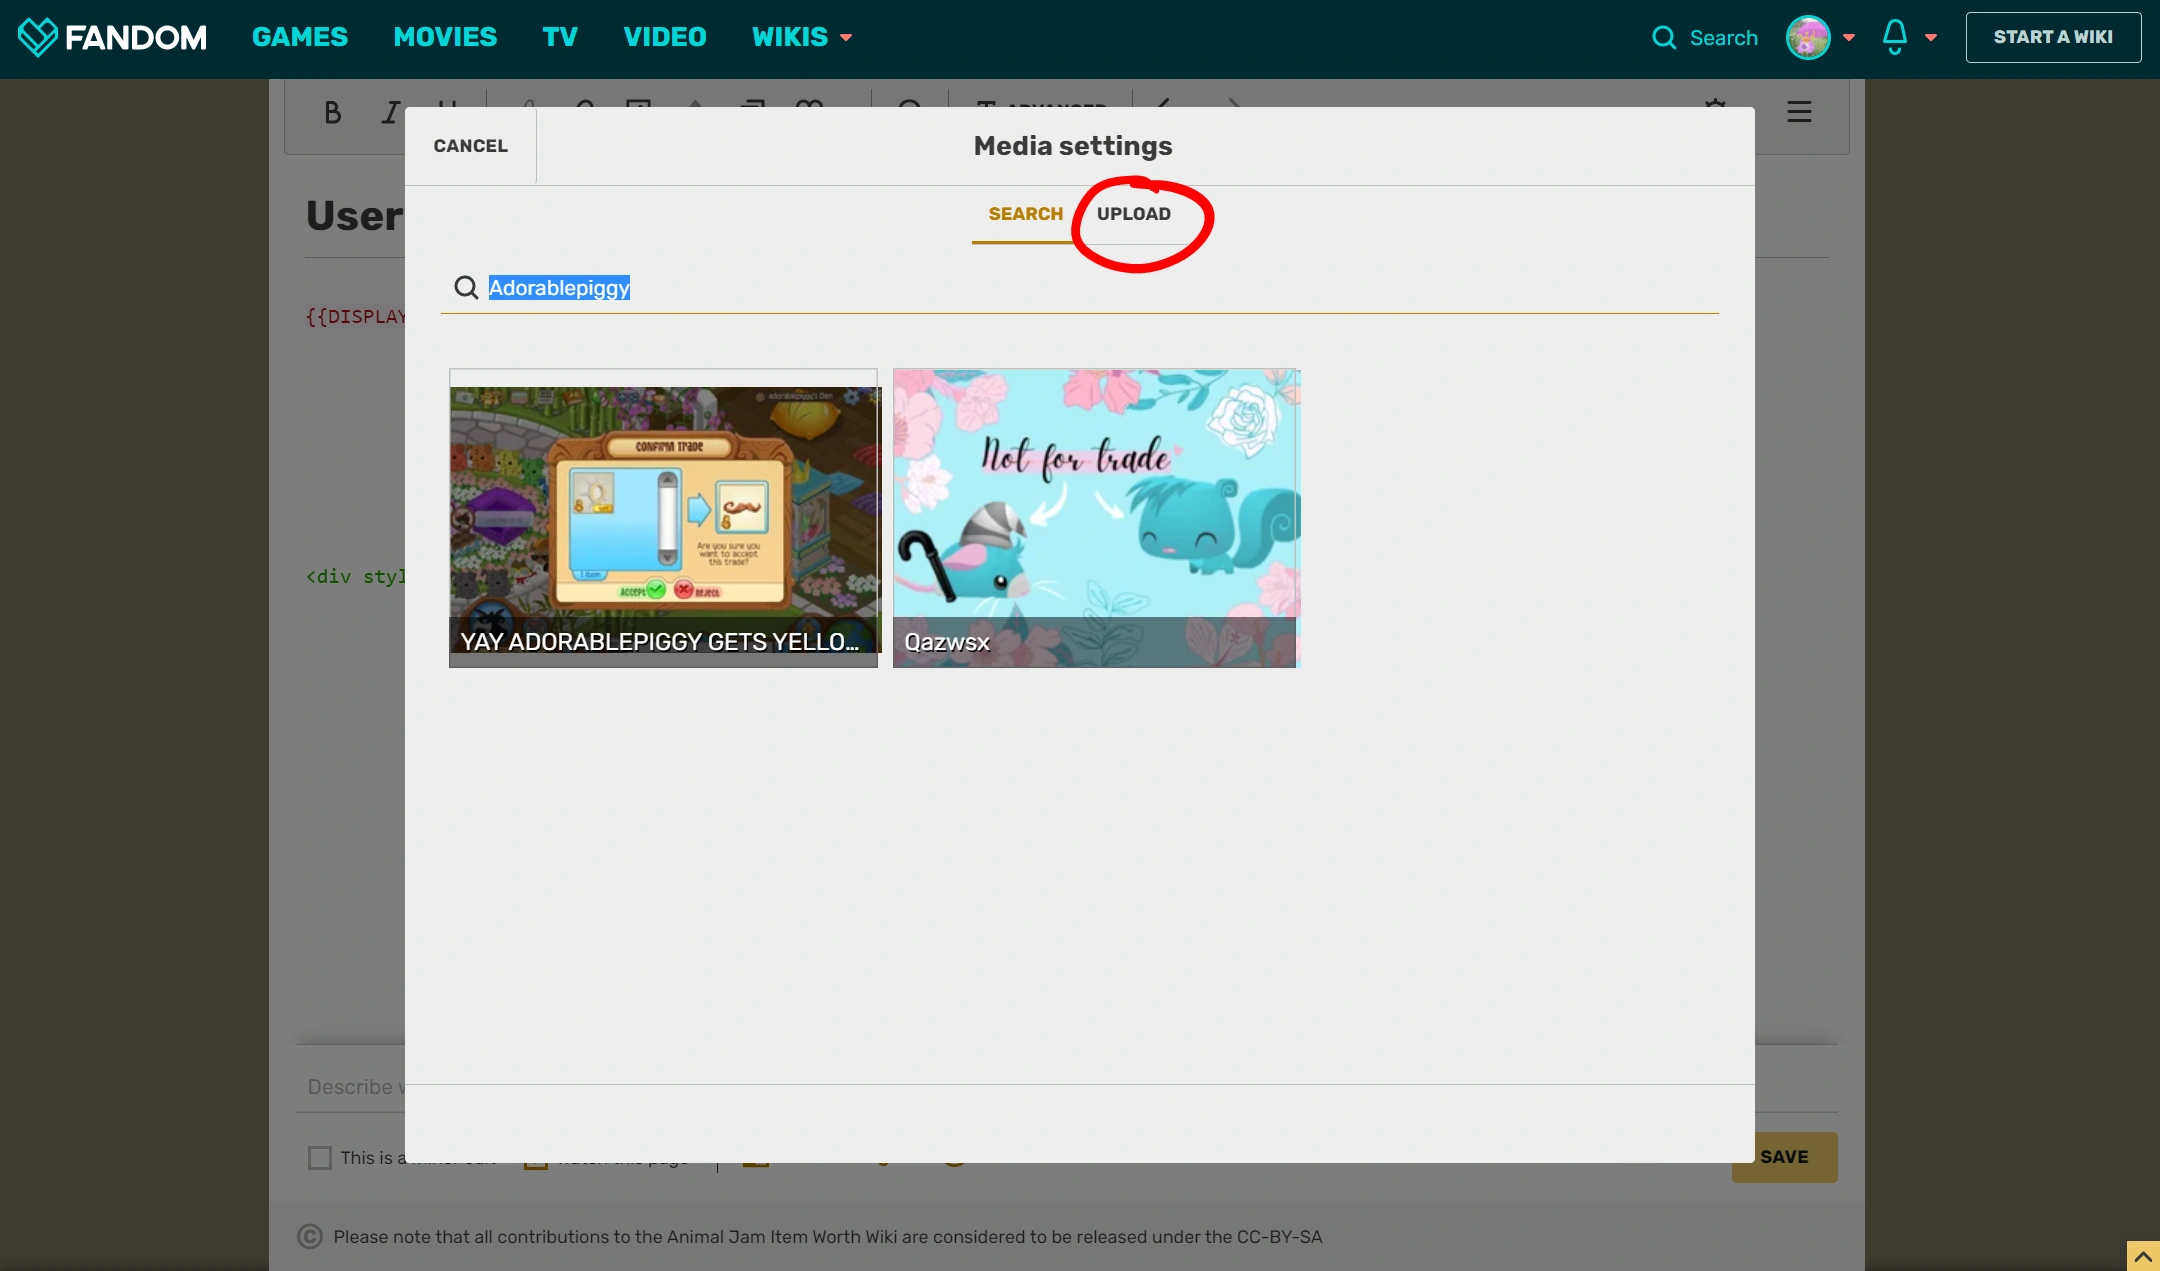This screenshot has width=2160, height=1271.
Task: Switch to the Upload tab
Action: (x=1133, y=214)
